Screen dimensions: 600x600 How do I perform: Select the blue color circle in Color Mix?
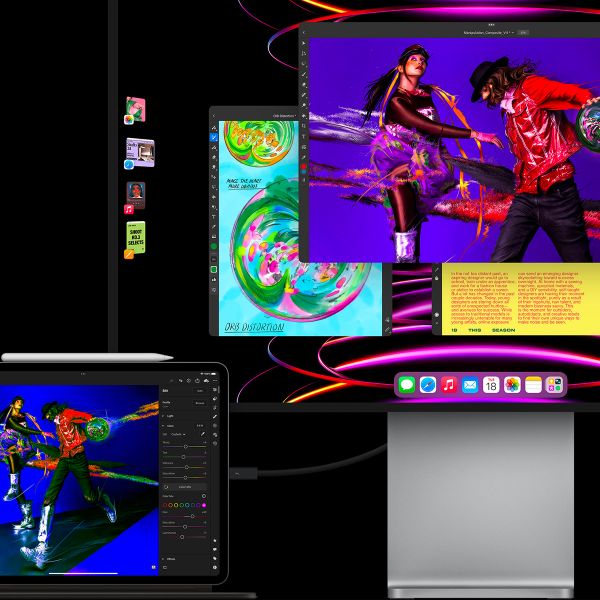coord(192,505)
